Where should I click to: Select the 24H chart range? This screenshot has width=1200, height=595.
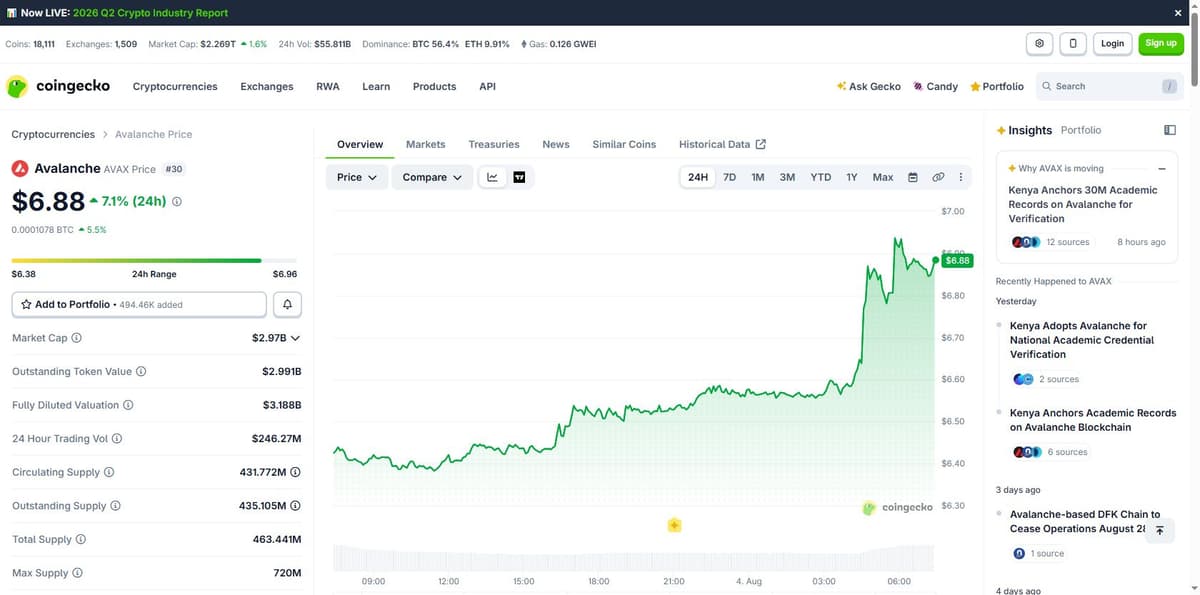pyautogui.click(x=698, y=177)
